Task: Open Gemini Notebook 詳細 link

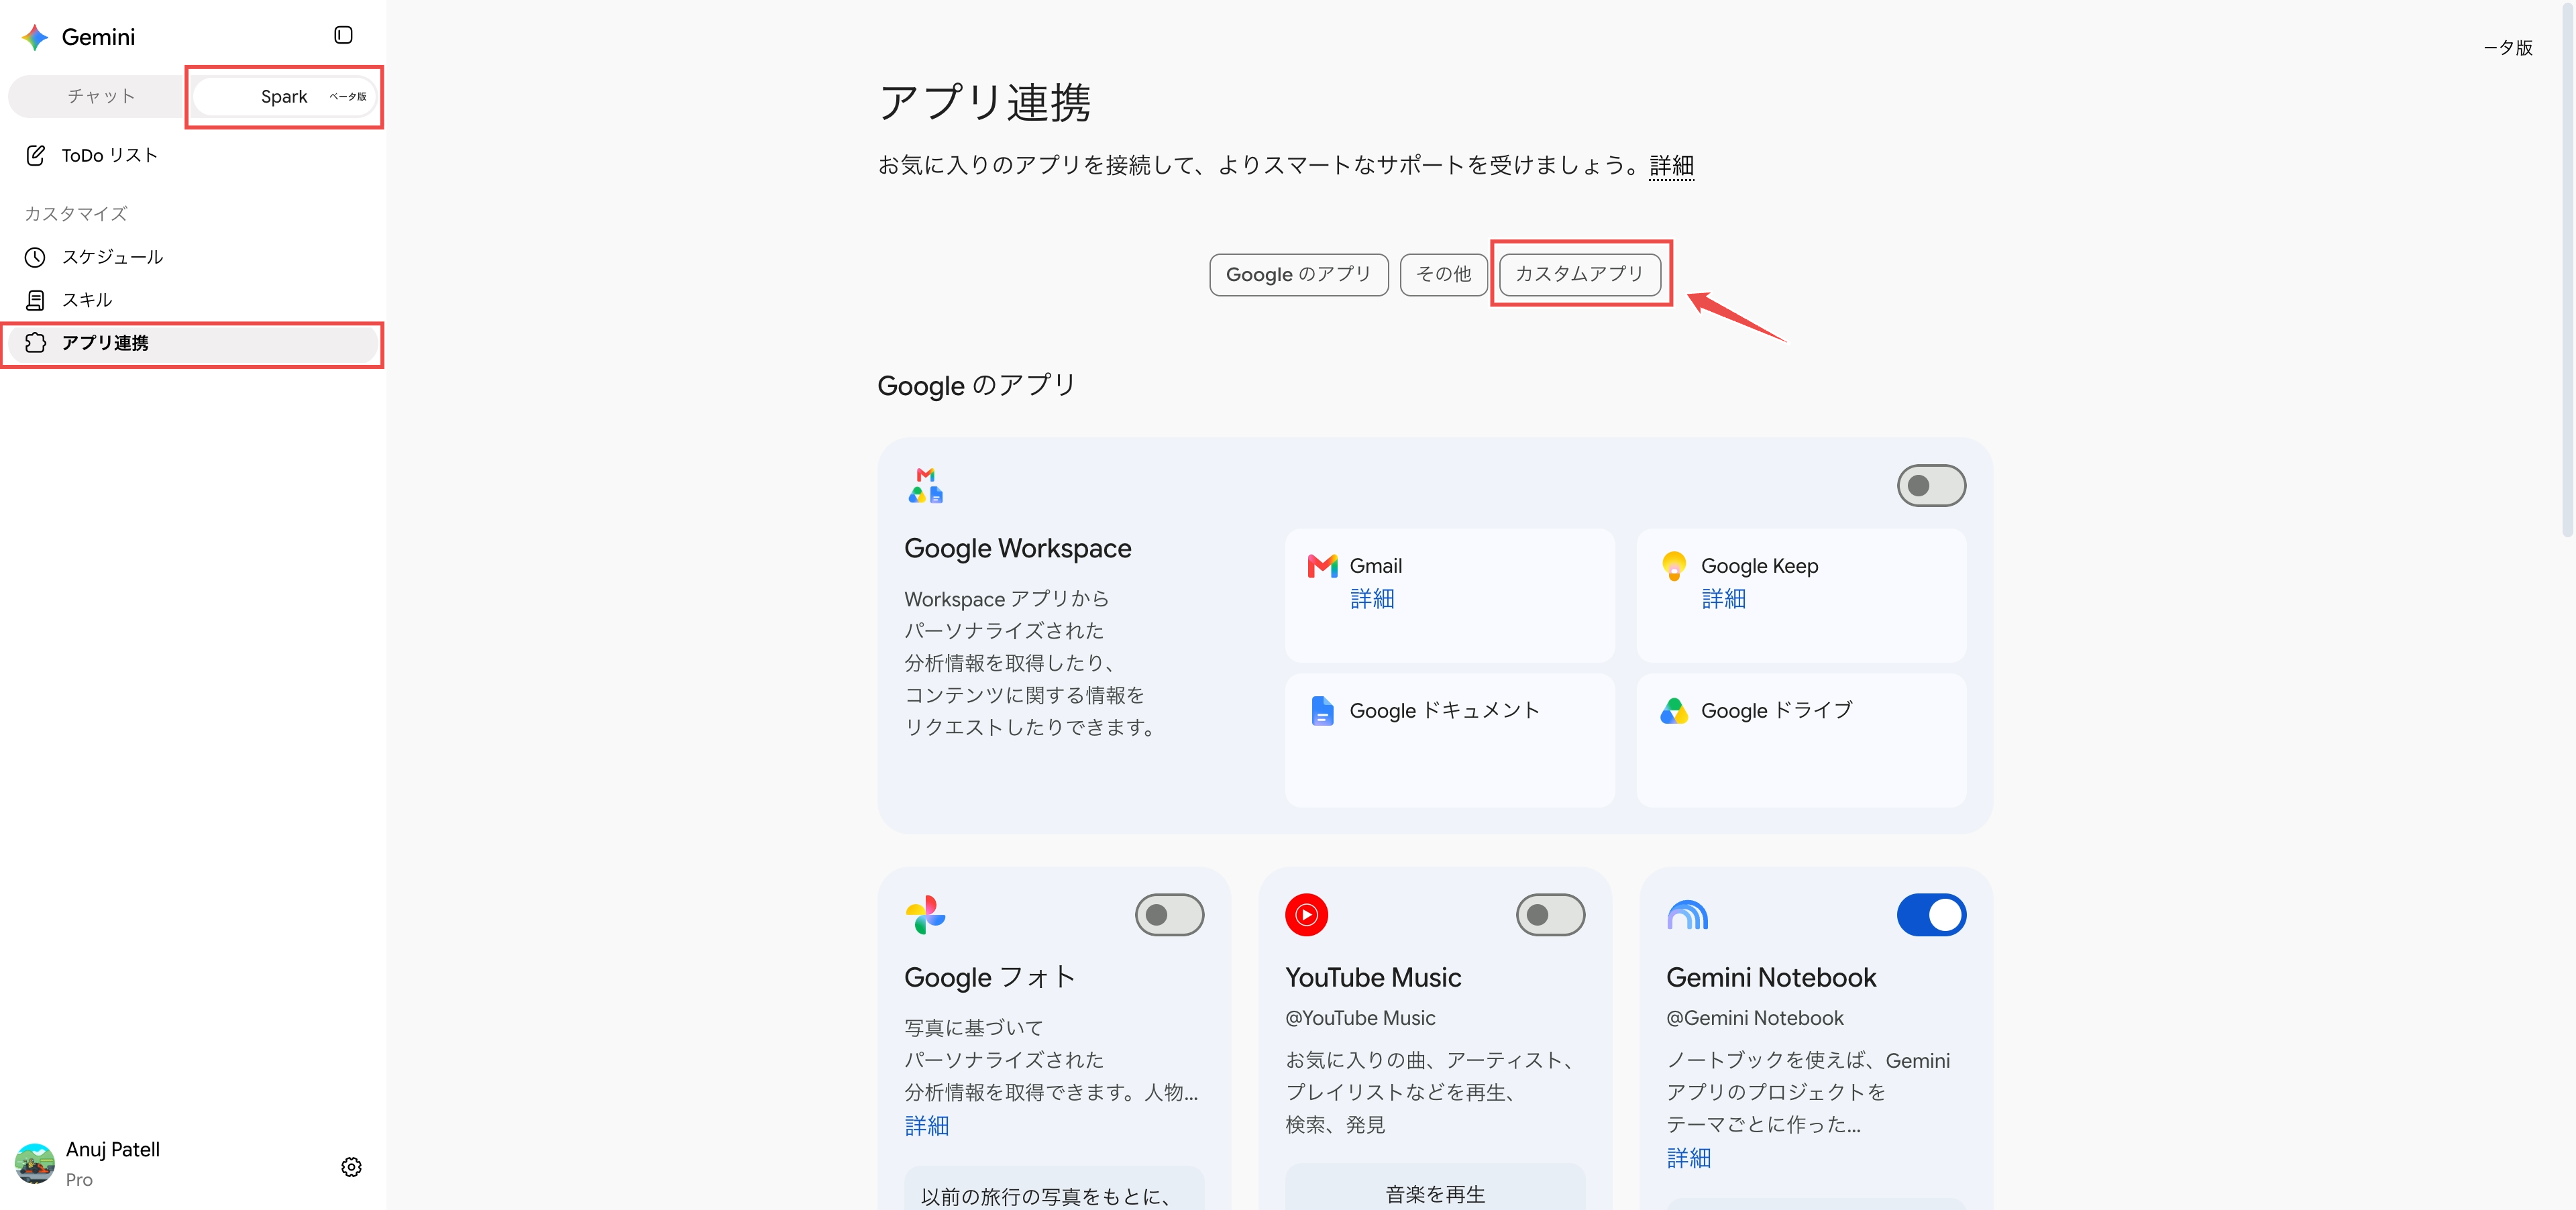Action: [x=1688, y=1158]
